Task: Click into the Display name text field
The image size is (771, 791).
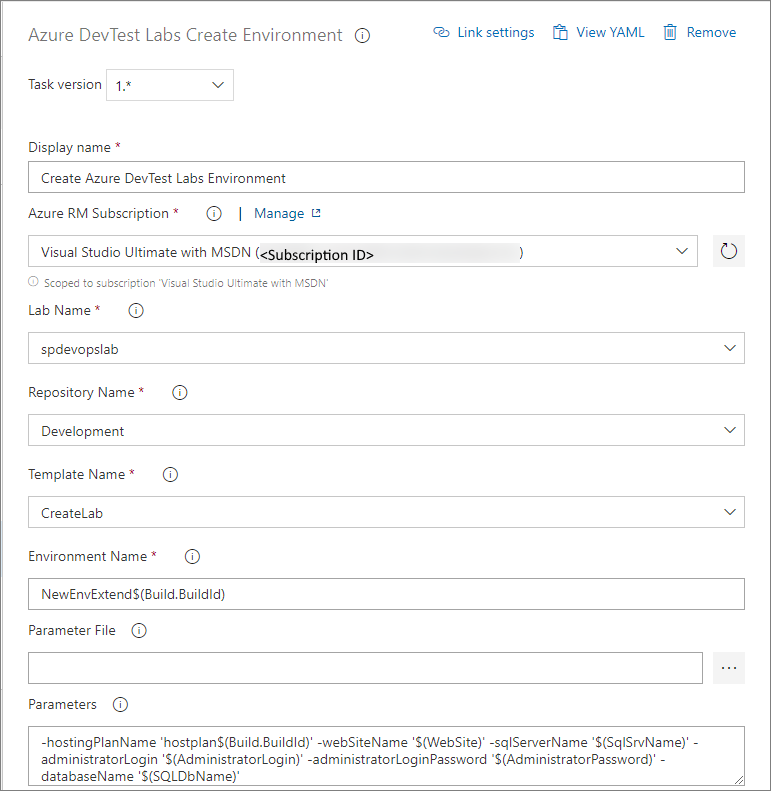Action: click(x=386, y=177)
